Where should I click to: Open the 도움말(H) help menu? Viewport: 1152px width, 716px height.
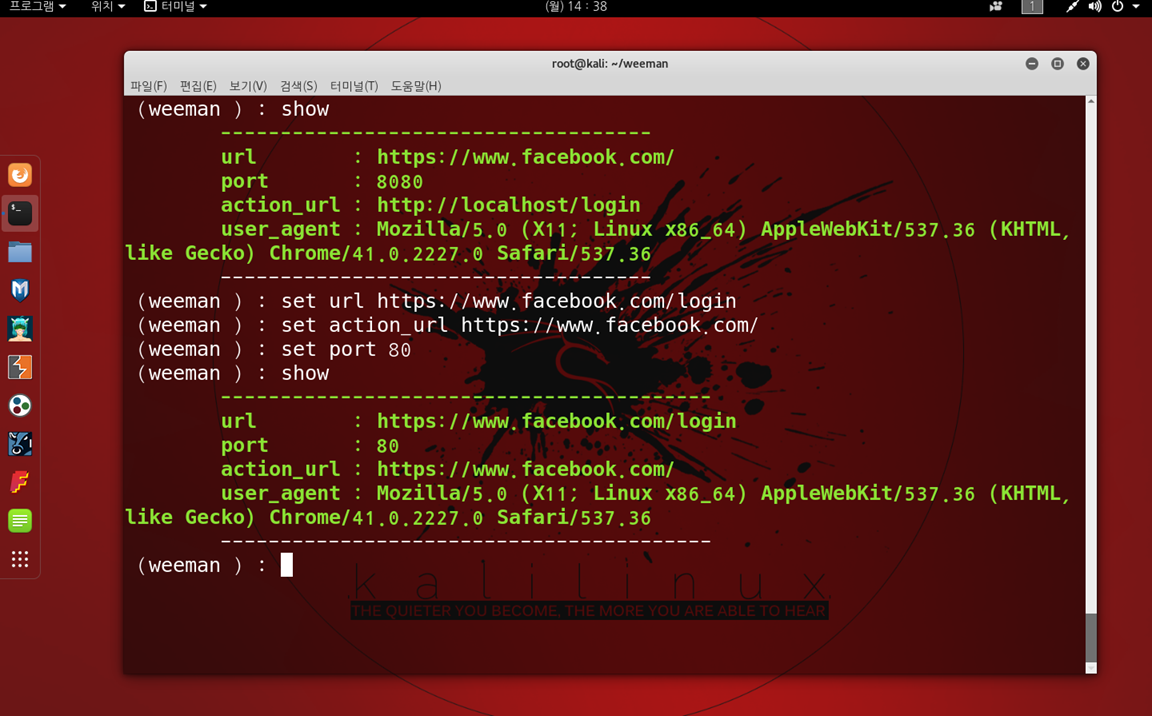416,86
